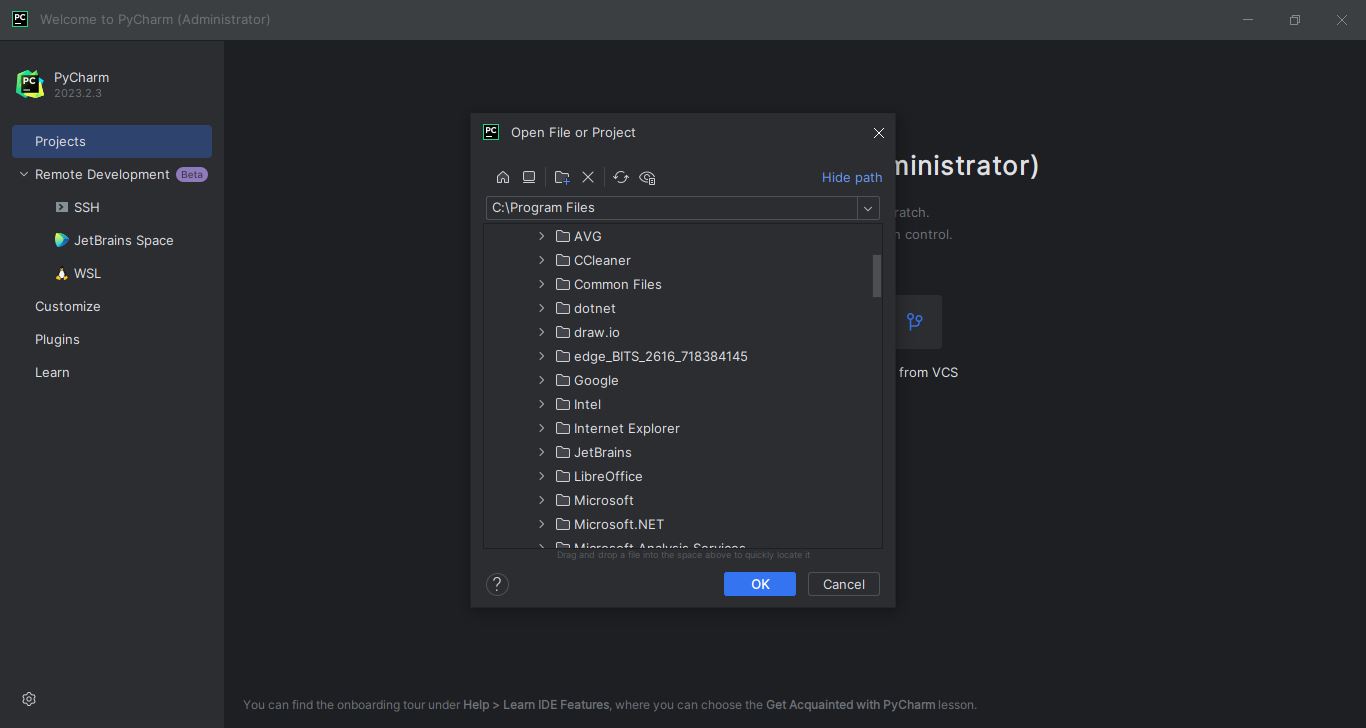Open the SSH remote development entry
The height and width of the screenshot is (728, 1366).
coord(87,207)
